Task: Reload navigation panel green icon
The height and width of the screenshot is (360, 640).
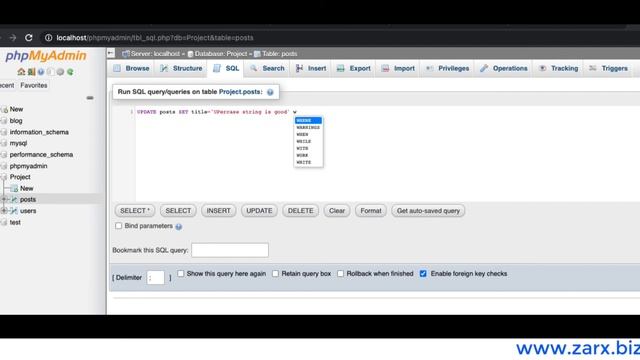Action: 70,72
